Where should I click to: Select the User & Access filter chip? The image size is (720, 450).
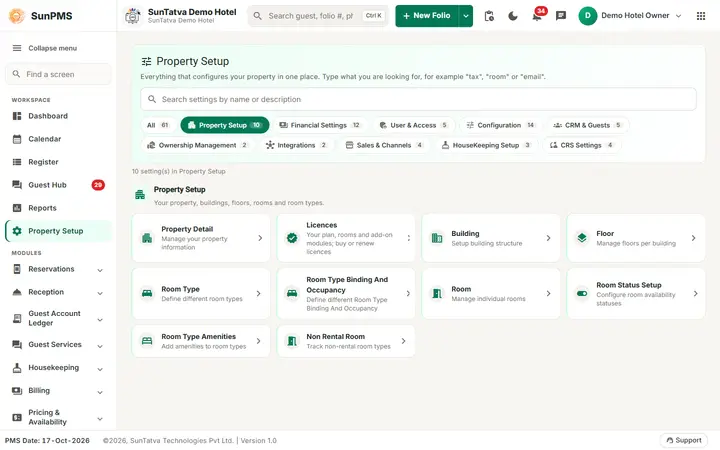[413, 125]
